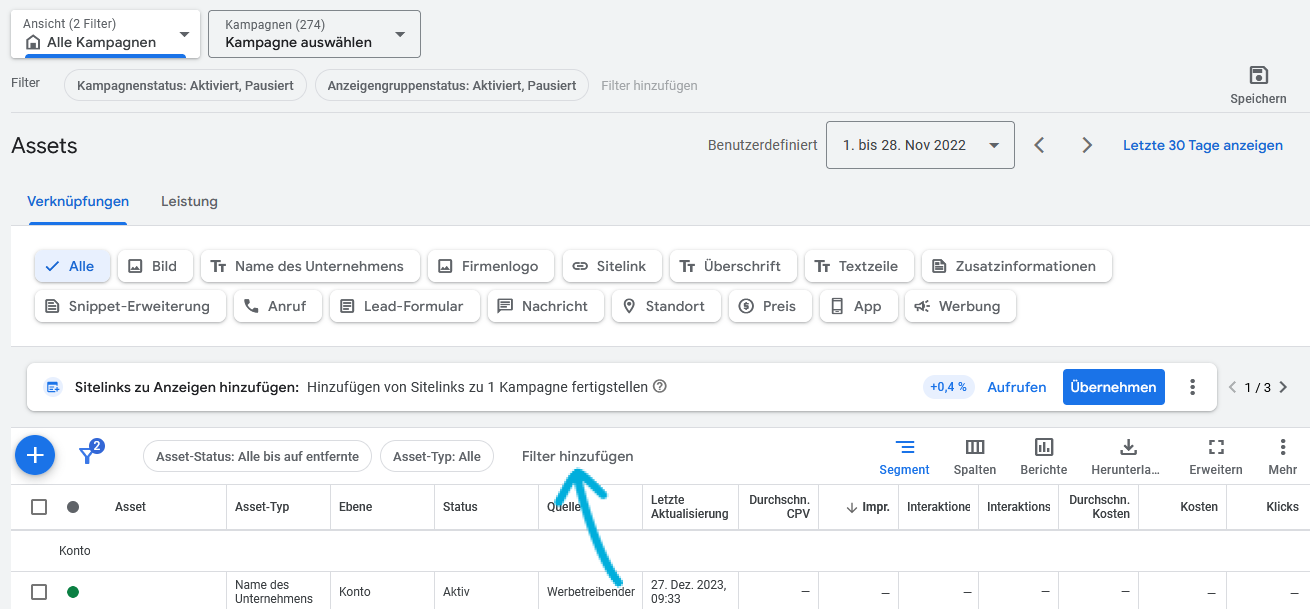Select the Werbung asset chip
The image size is (1310, 609).
click(960, 306)
